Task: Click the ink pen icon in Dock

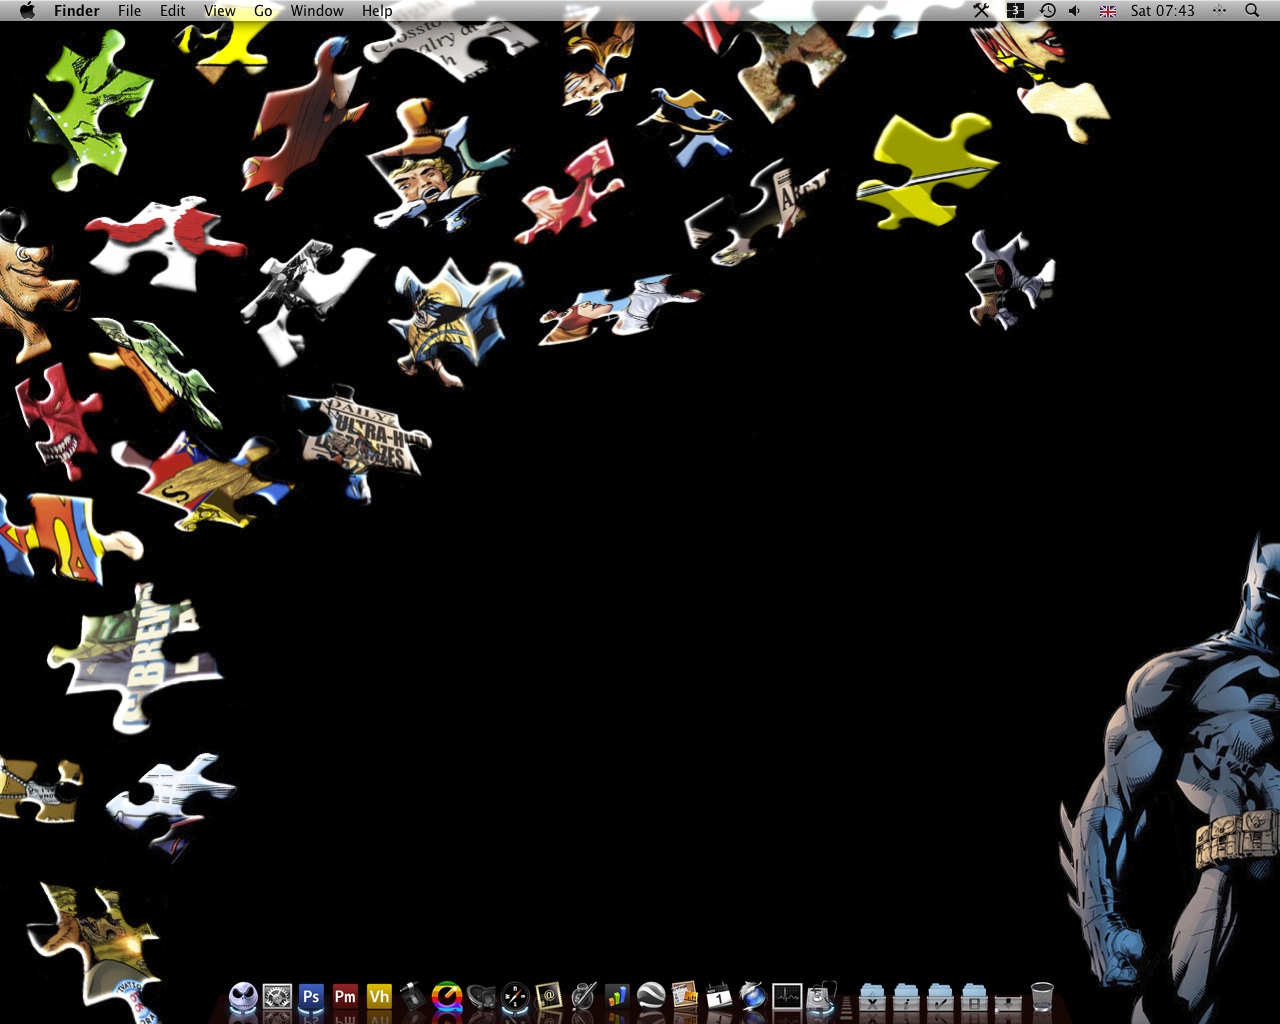Action: point(583,996)
